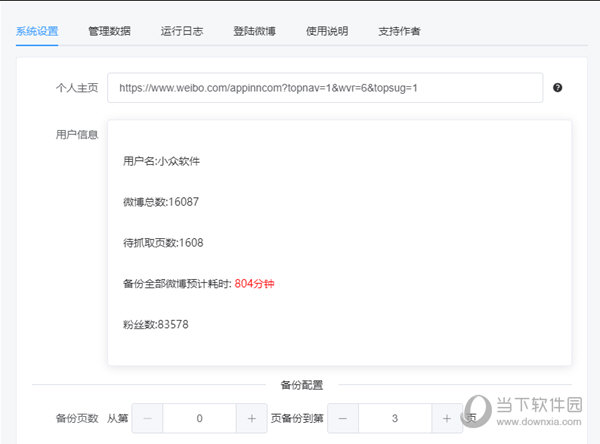600x444 pixels.
Task: Click the 微博总数:16087 line
Action: 161,202
